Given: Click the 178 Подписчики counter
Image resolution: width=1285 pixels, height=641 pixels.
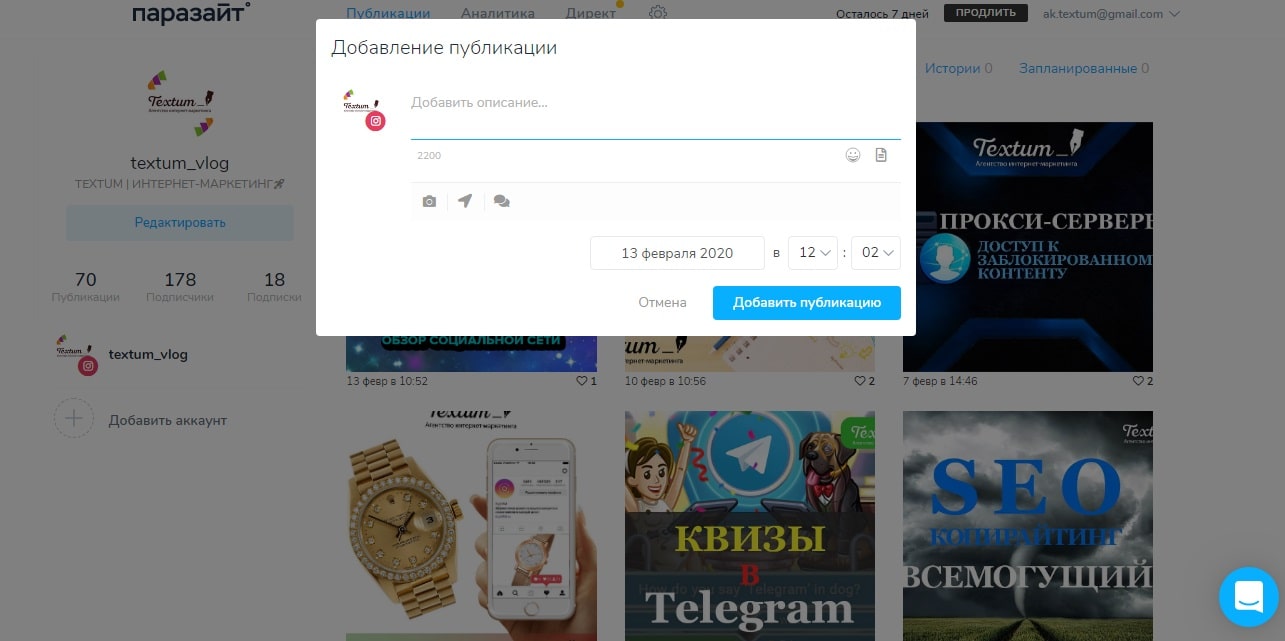Looking at the screenshot, I should tap(180, 286).
